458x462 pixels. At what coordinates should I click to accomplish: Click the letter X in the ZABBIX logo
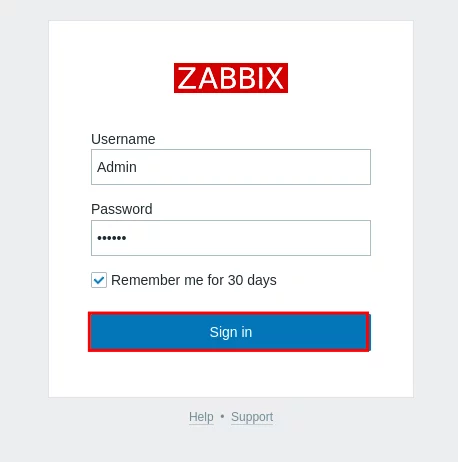[275, 78]
